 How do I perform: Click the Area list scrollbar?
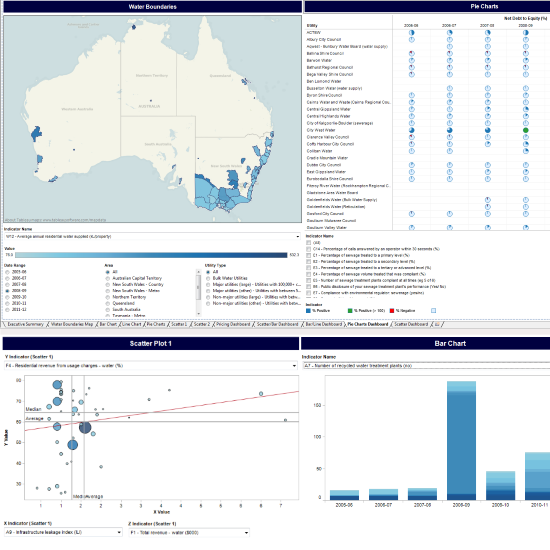click(199, 293)
